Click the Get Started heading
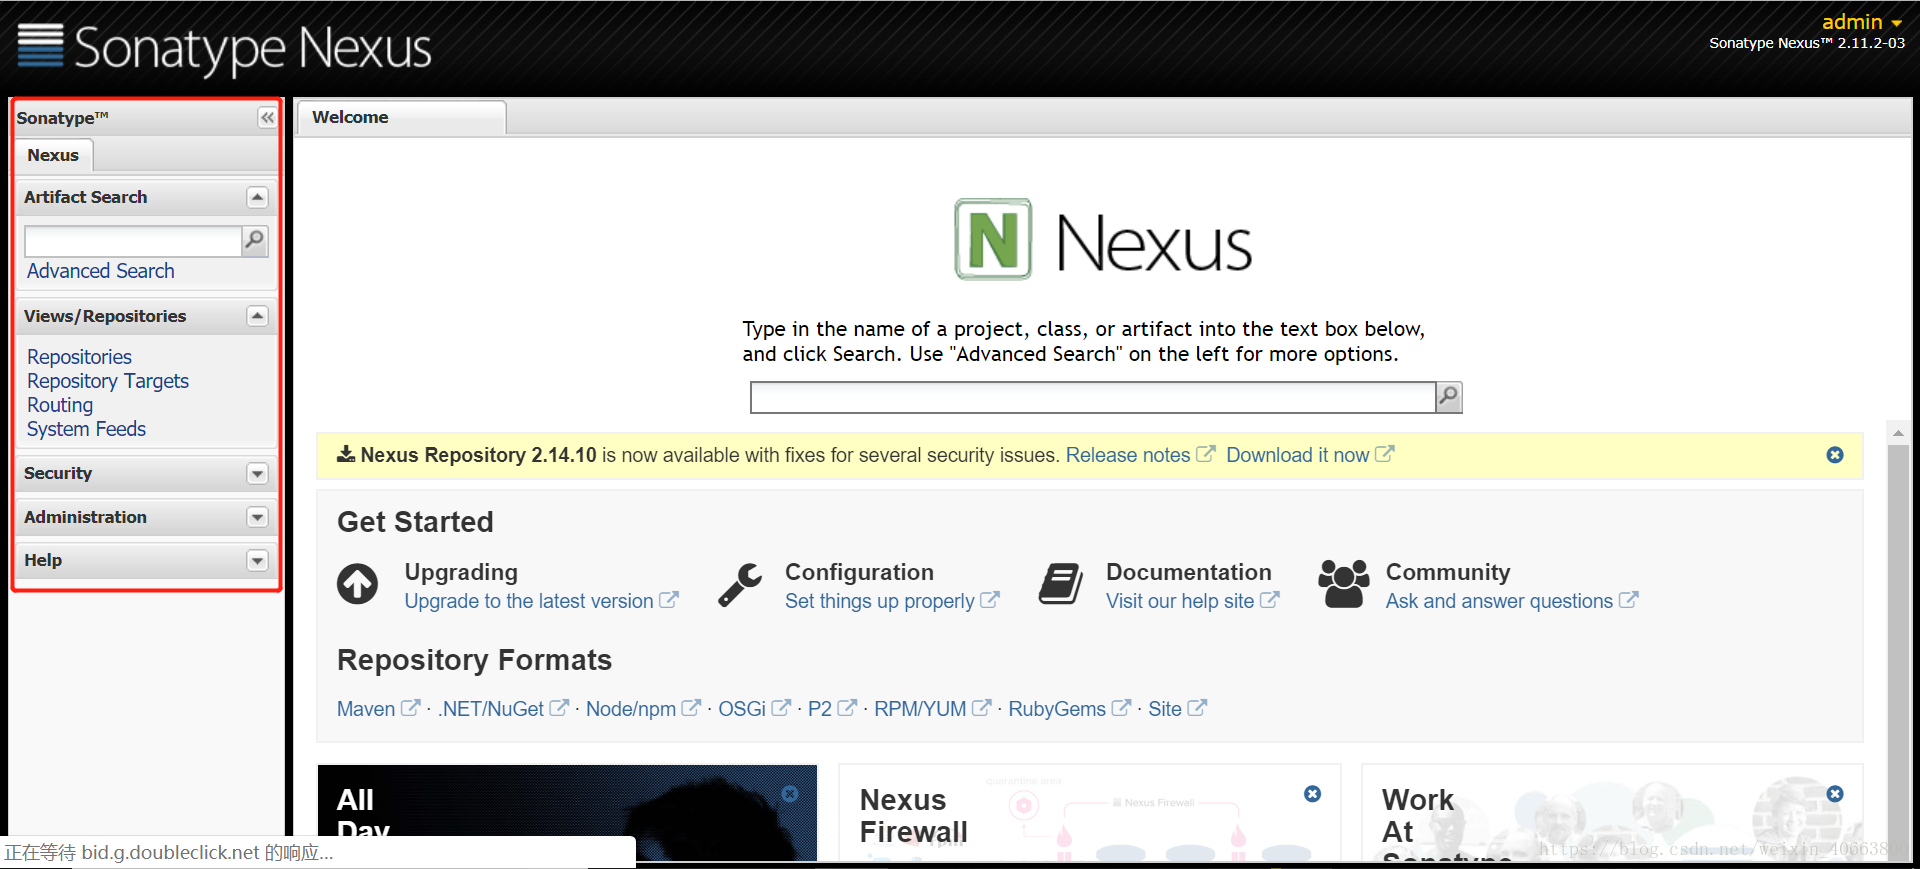Screen dimensions: 1920x869 (x=415, y=522)
